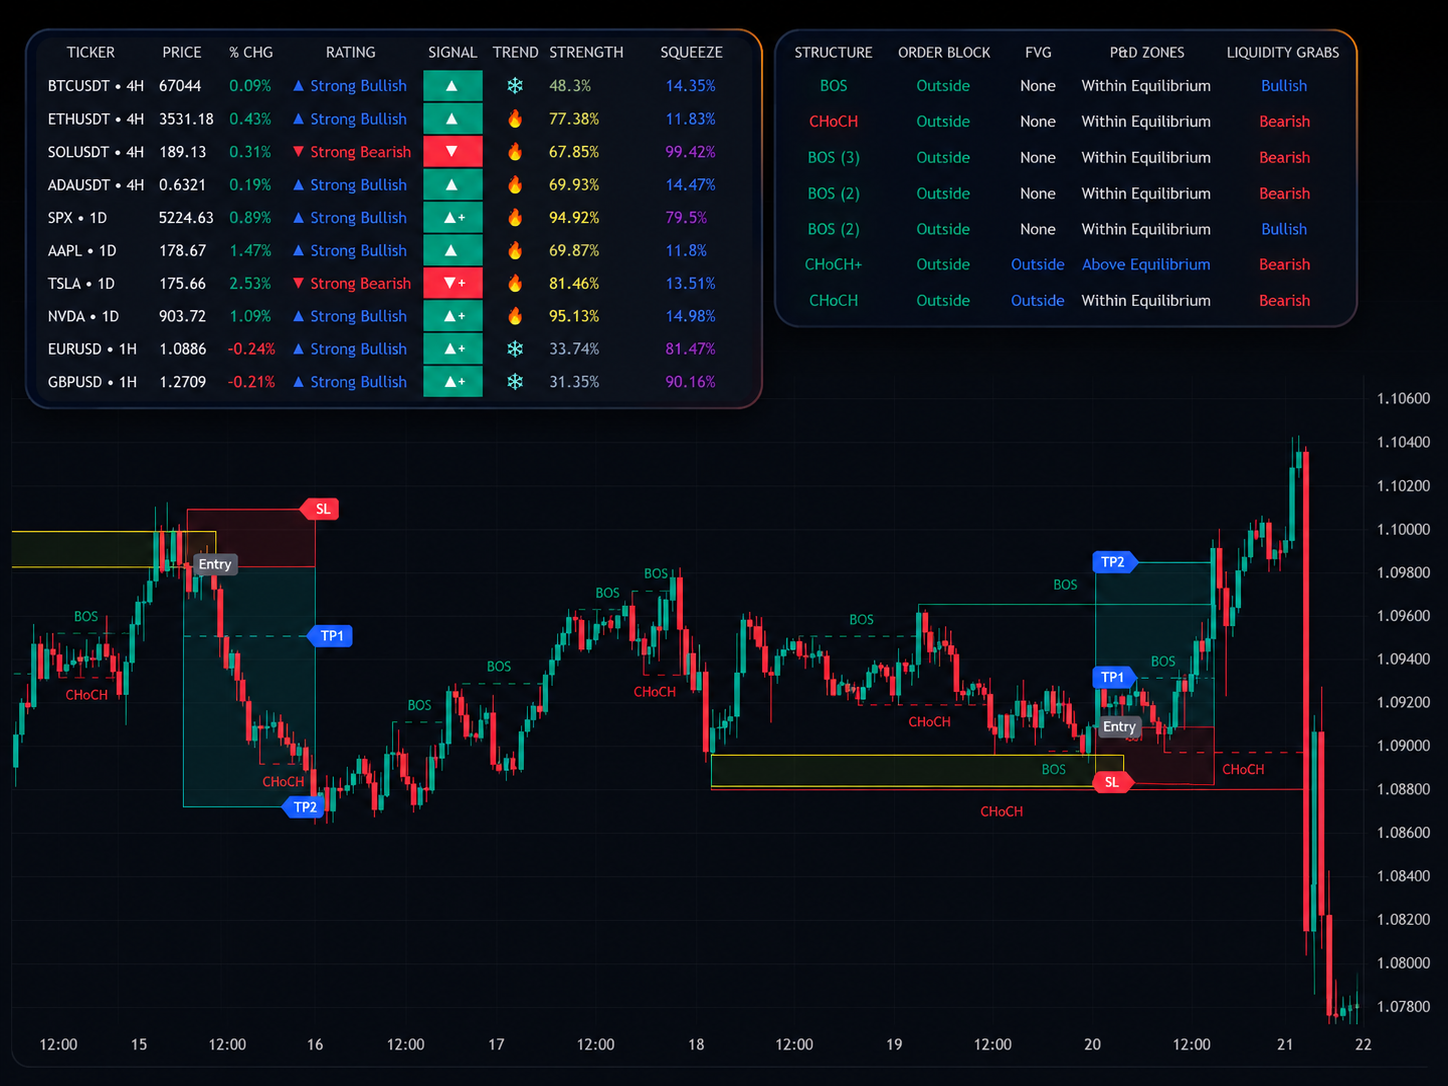This screenshot has height=1086, width=1448.
Task: Select the SOLUSDT fire trend icon
Action: point(515,152)
